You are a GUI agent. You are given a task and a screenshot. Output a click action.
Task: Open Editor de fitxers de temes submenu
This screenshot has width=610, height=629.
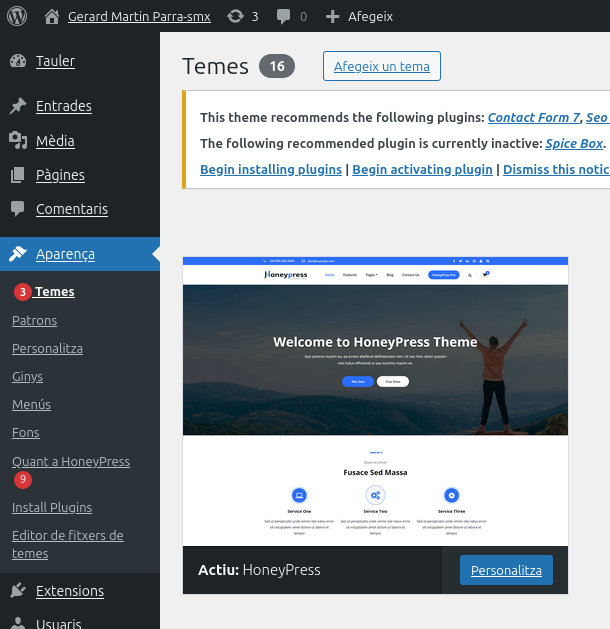click(68, 544)
